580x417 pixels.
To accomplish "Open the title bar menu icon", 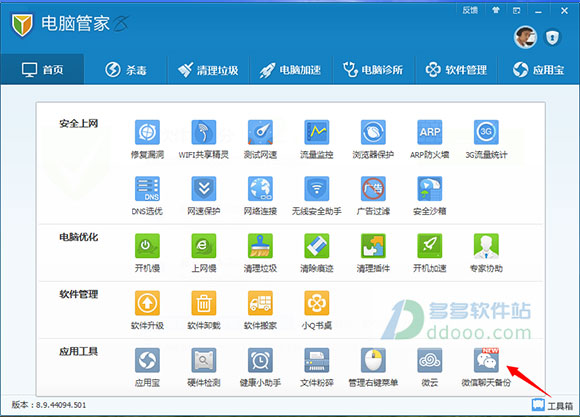I will pos(516,11).
